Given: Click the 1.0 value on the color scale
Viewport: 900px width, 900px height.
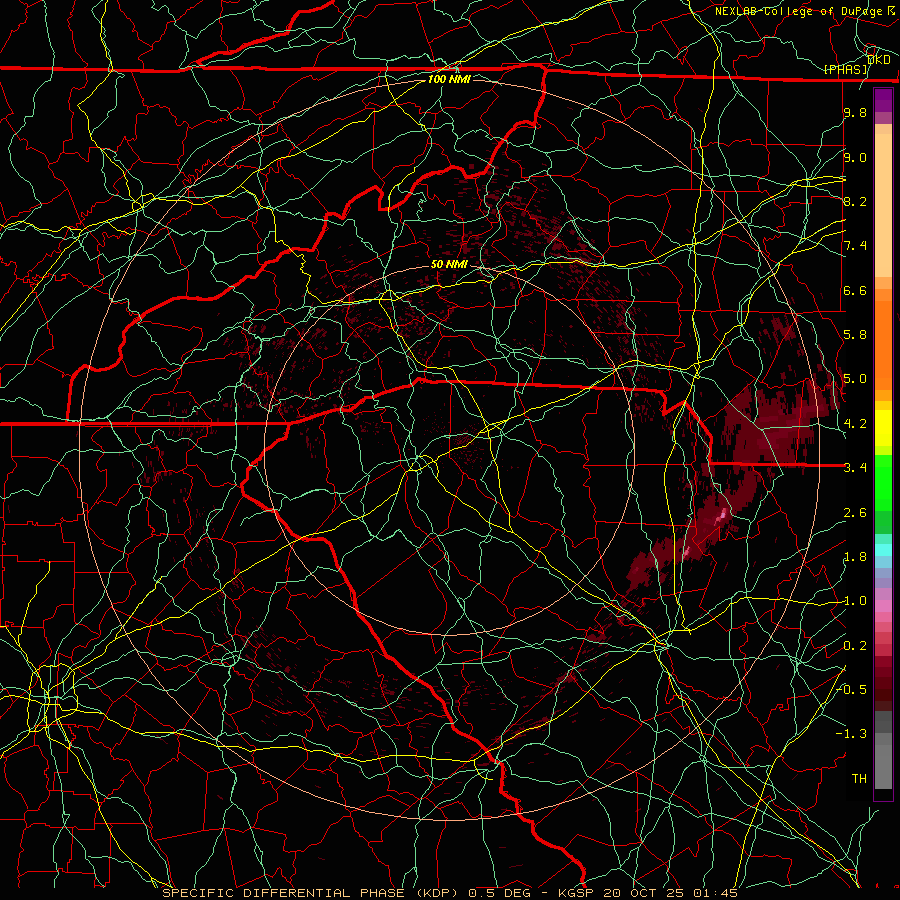Looking at the screenshot, I should (x=855, y=601).
